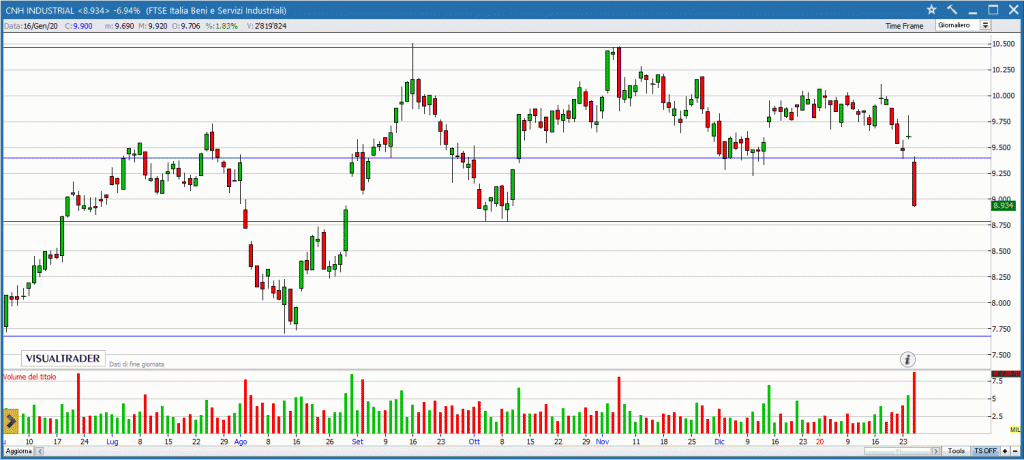
Task: Click the VISUALTRADER logo
Action: [x=63, y=359]
